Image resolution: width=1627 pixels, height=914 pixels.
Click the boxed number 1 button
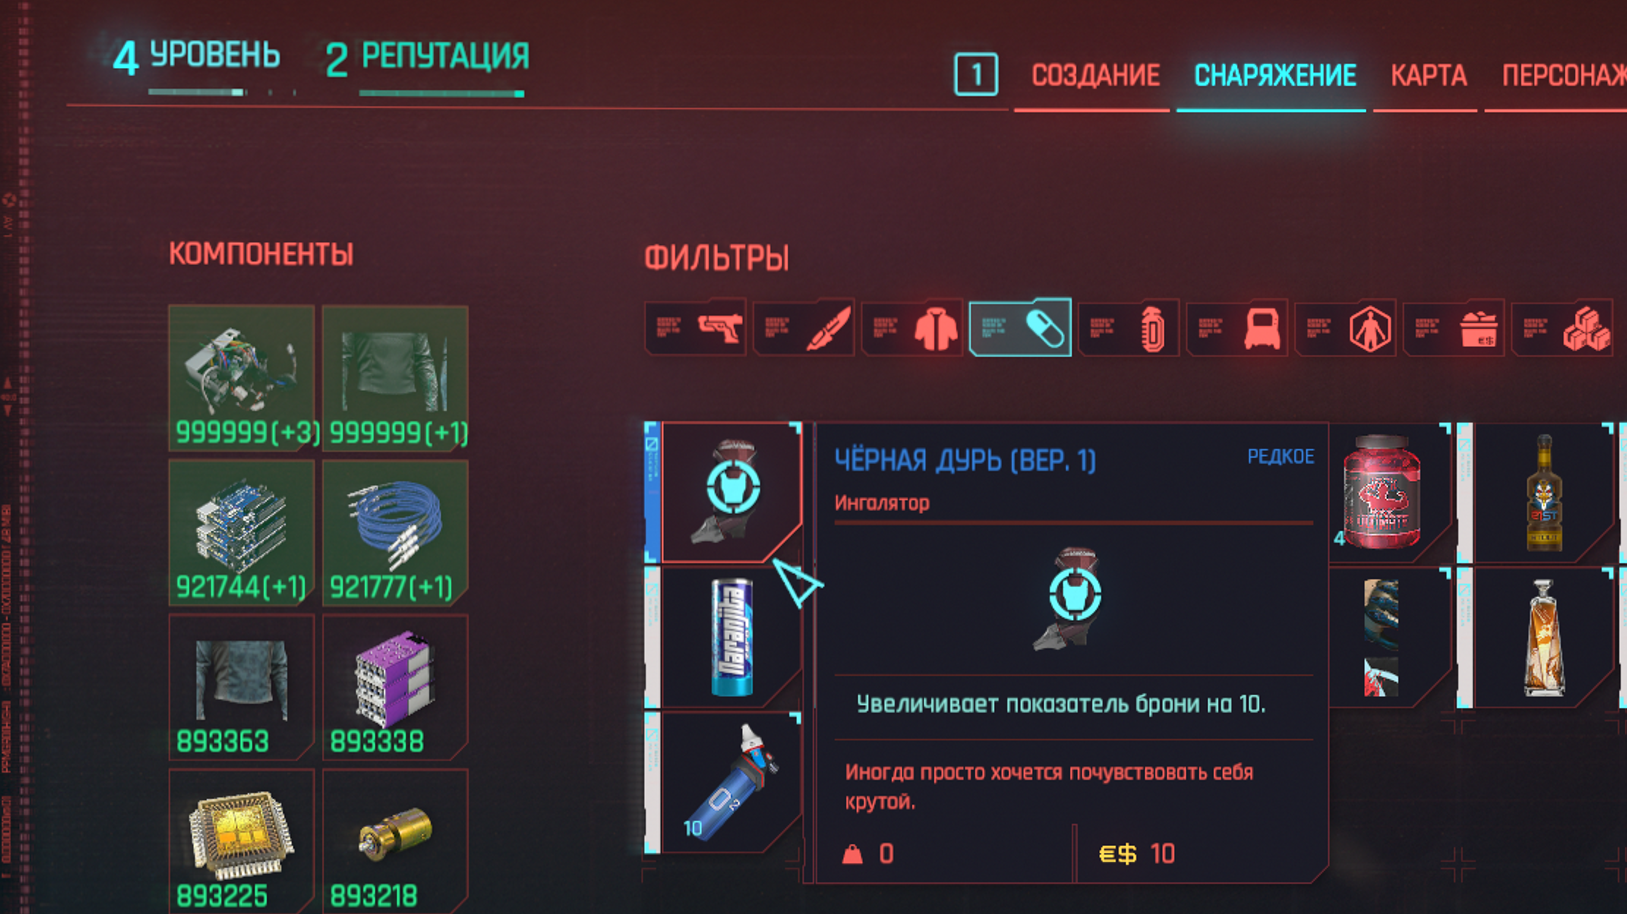pyautogui.click(x=976, y=74)
